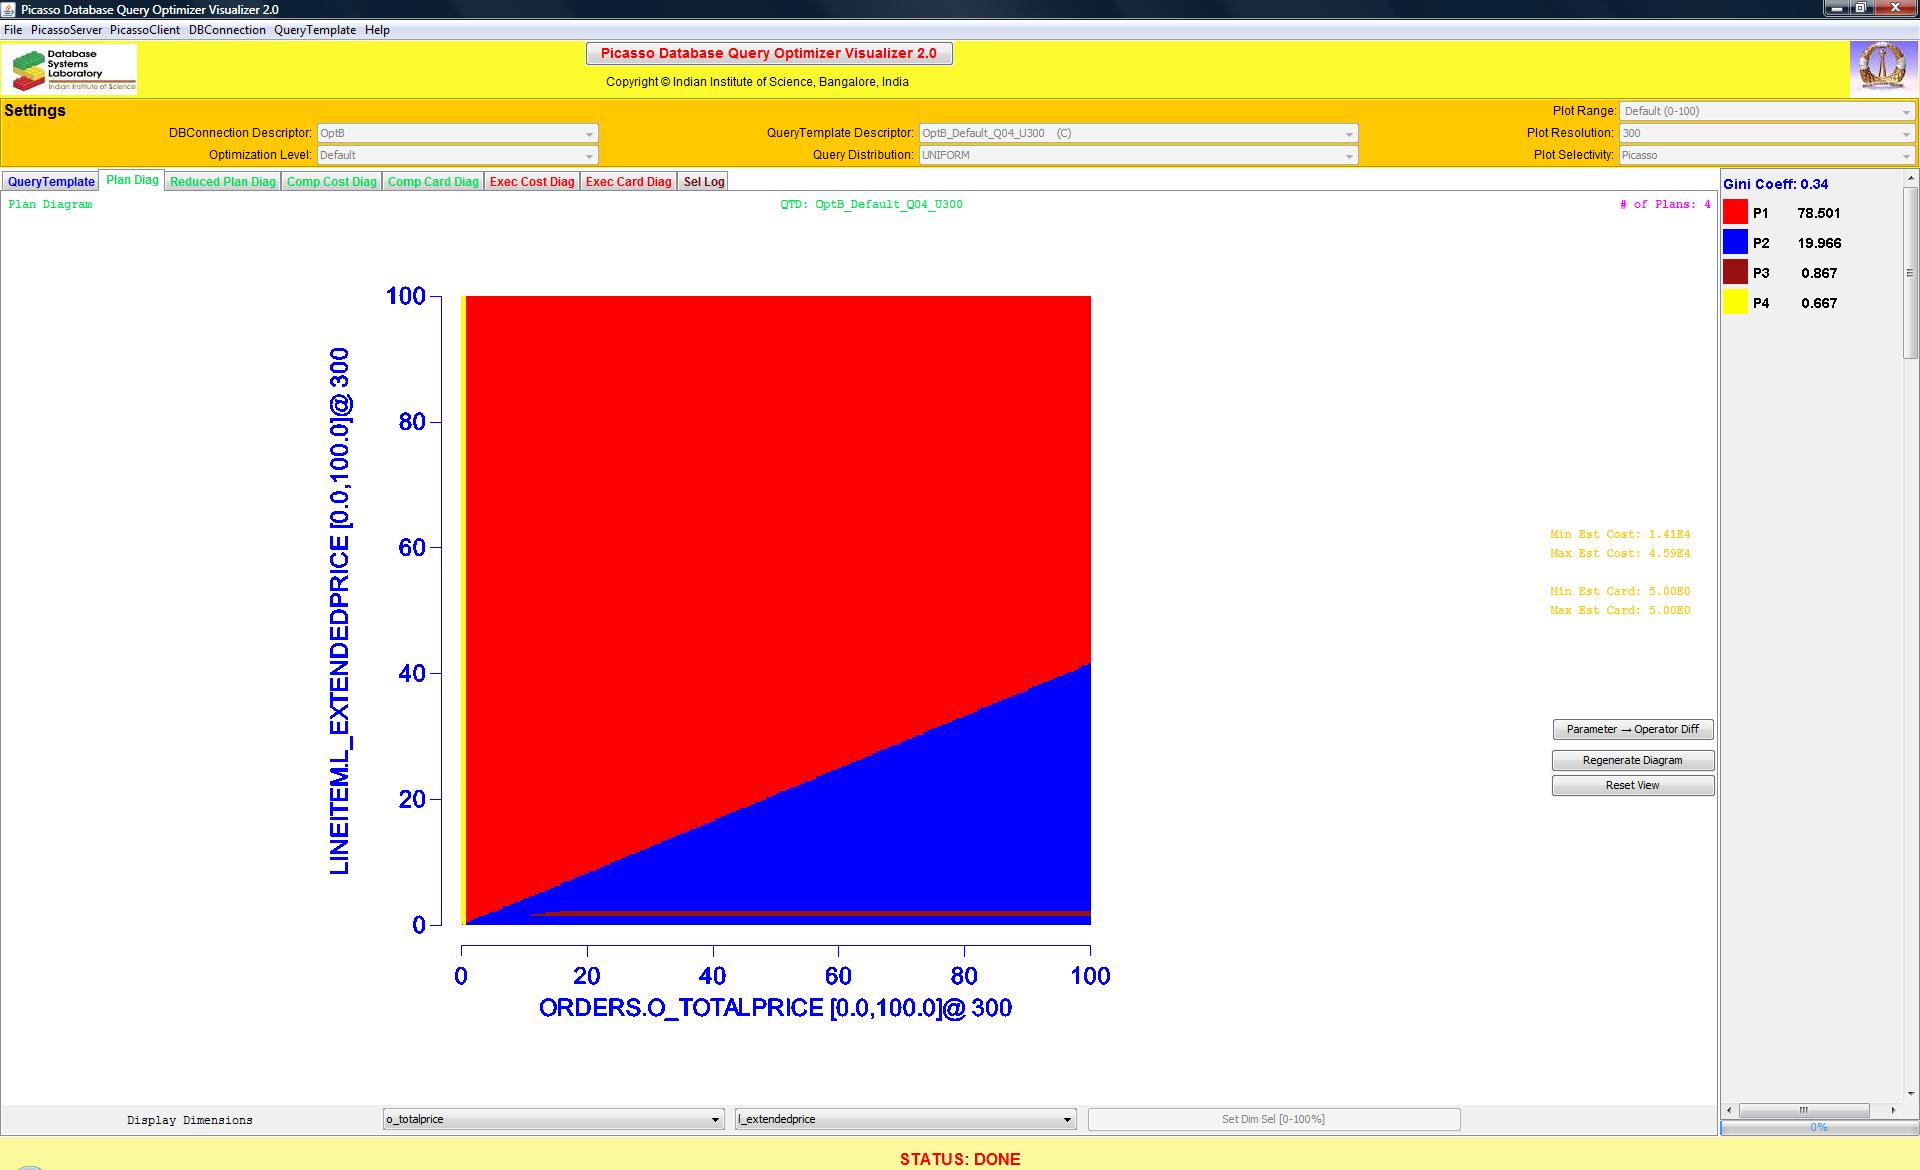Click the Database Systems Laboratory logo

click(x=70, y=69)
